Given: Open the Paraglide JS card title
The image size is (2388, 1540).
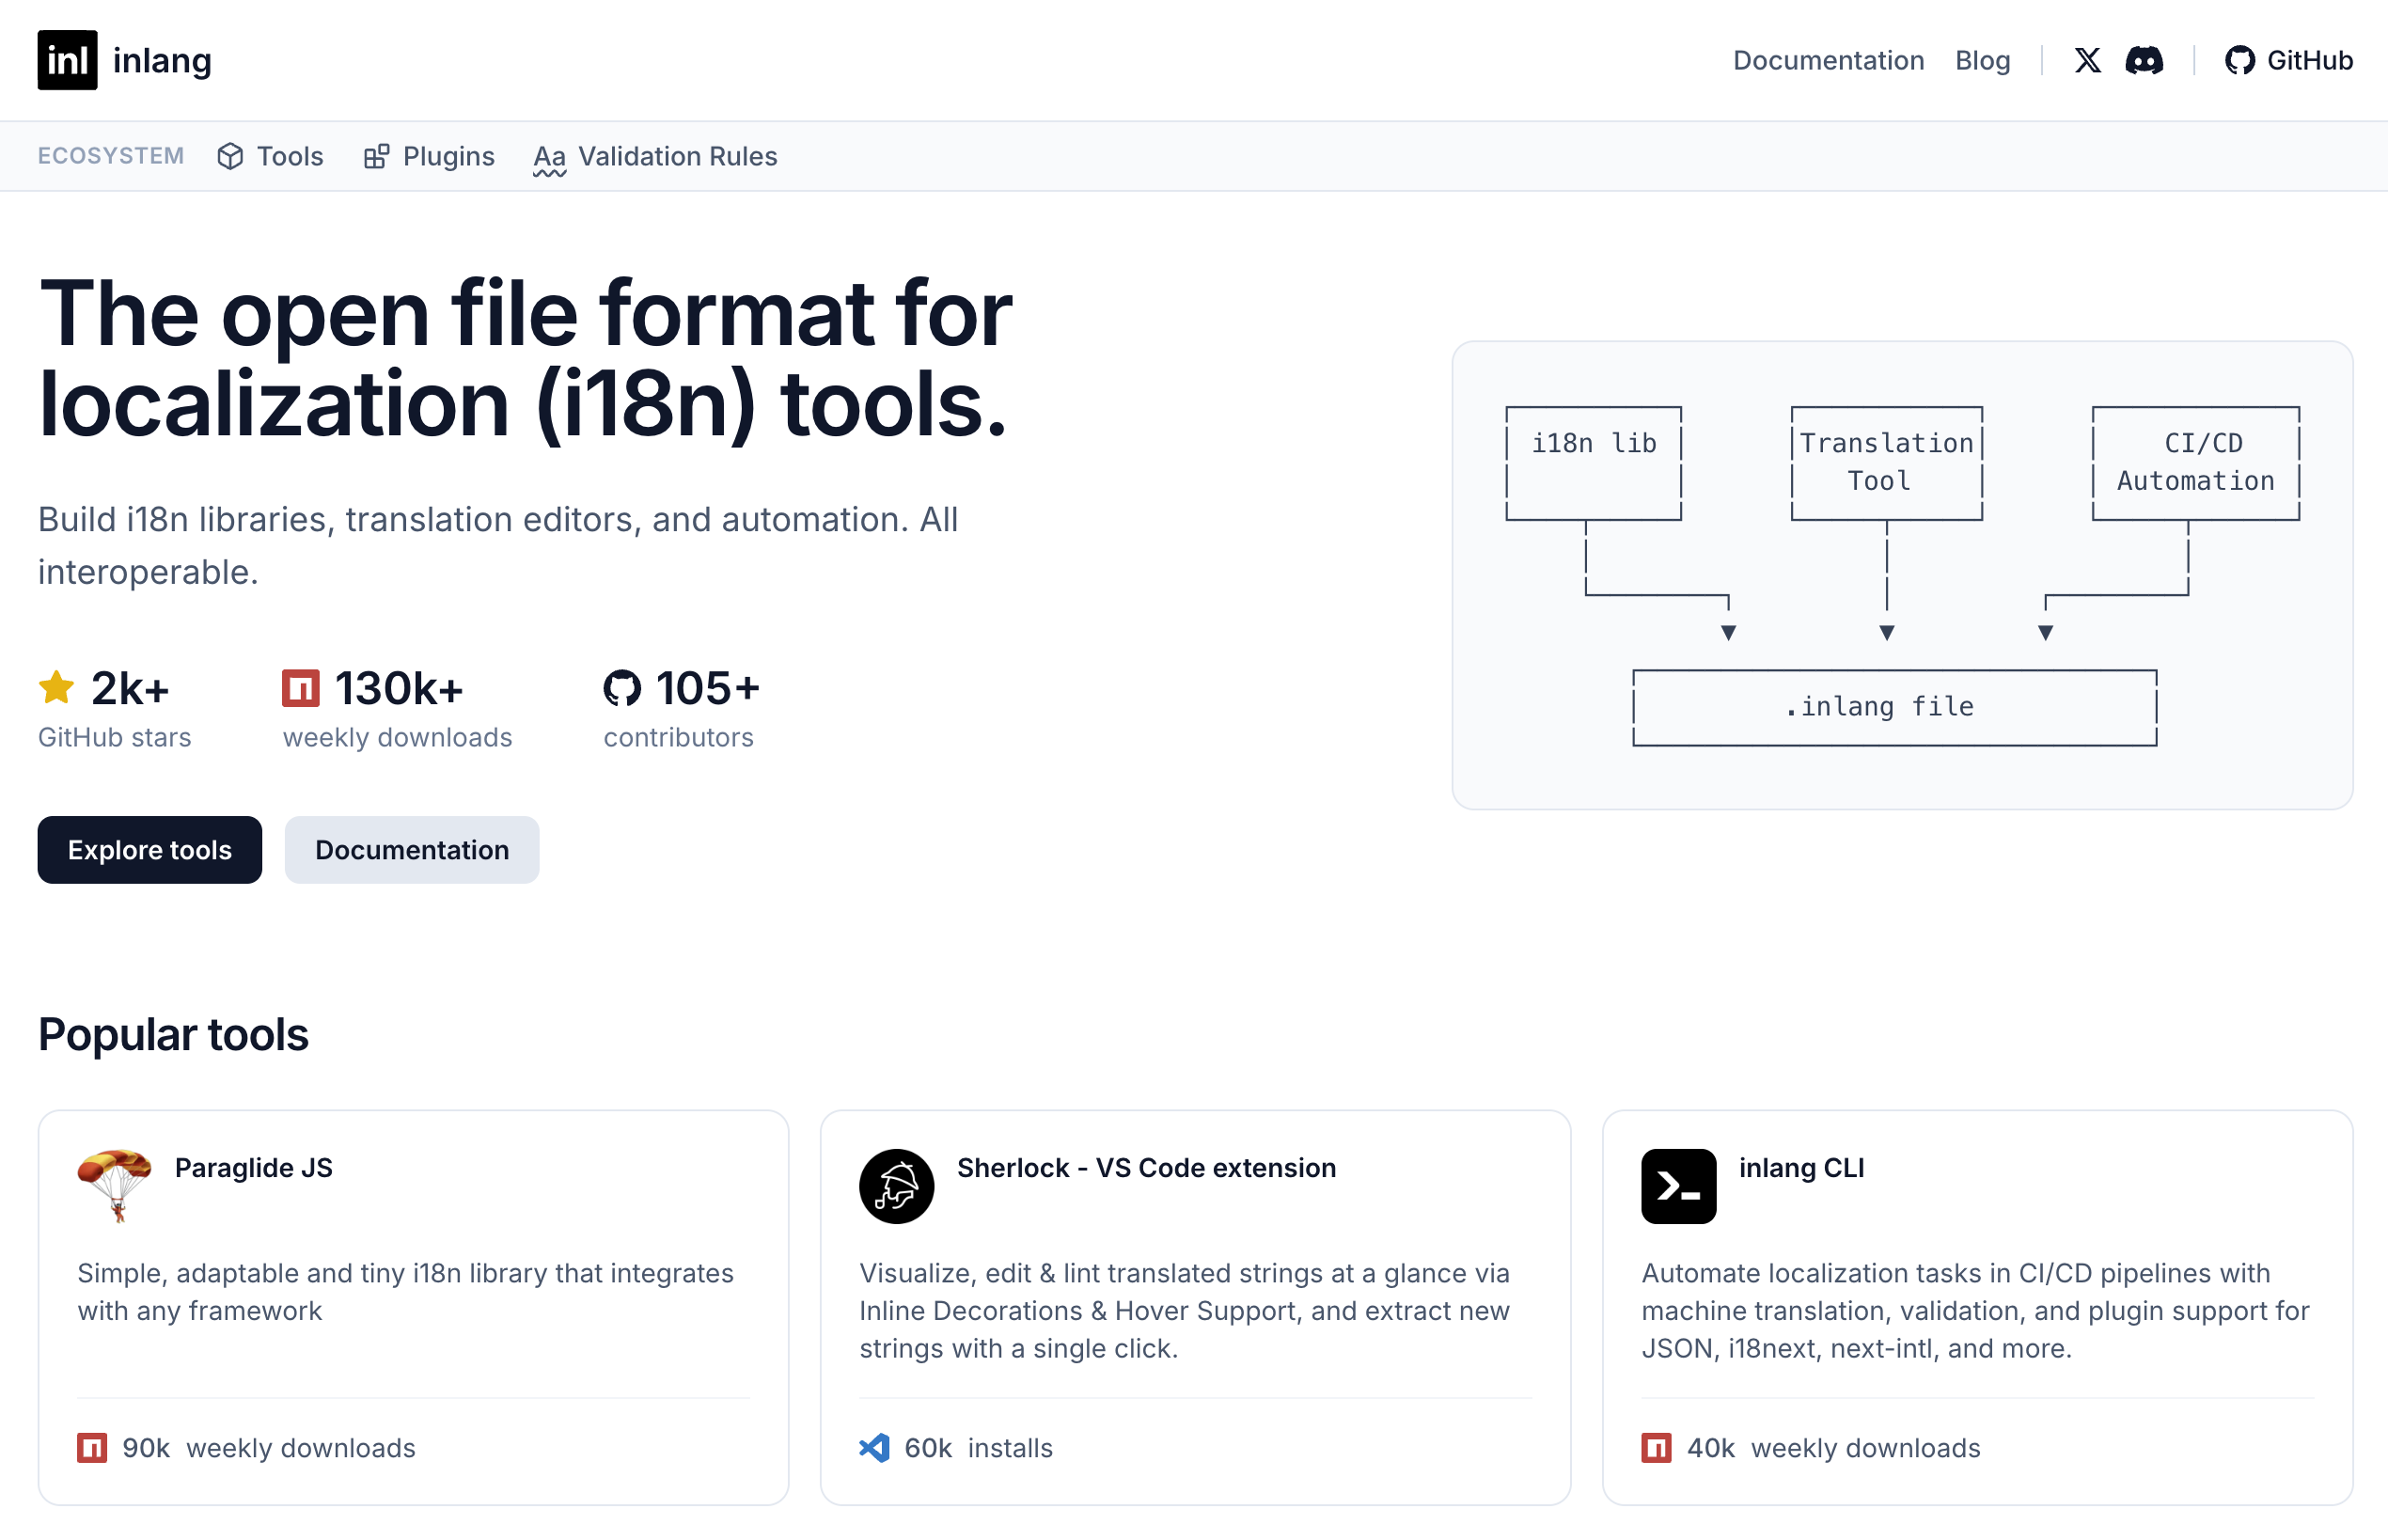Looking at the screenshot, I should [253, 1167].
